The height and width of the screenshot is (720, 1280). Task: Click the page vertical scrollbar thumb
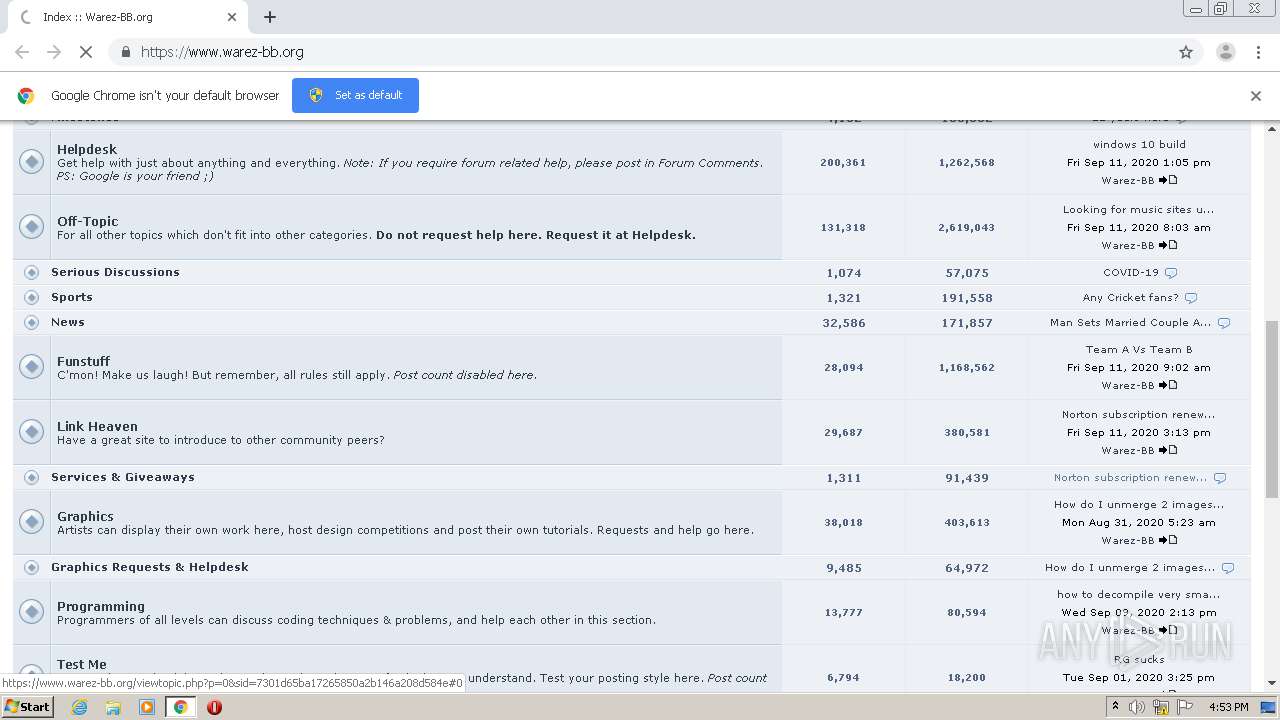click(x=1272, y=409)
